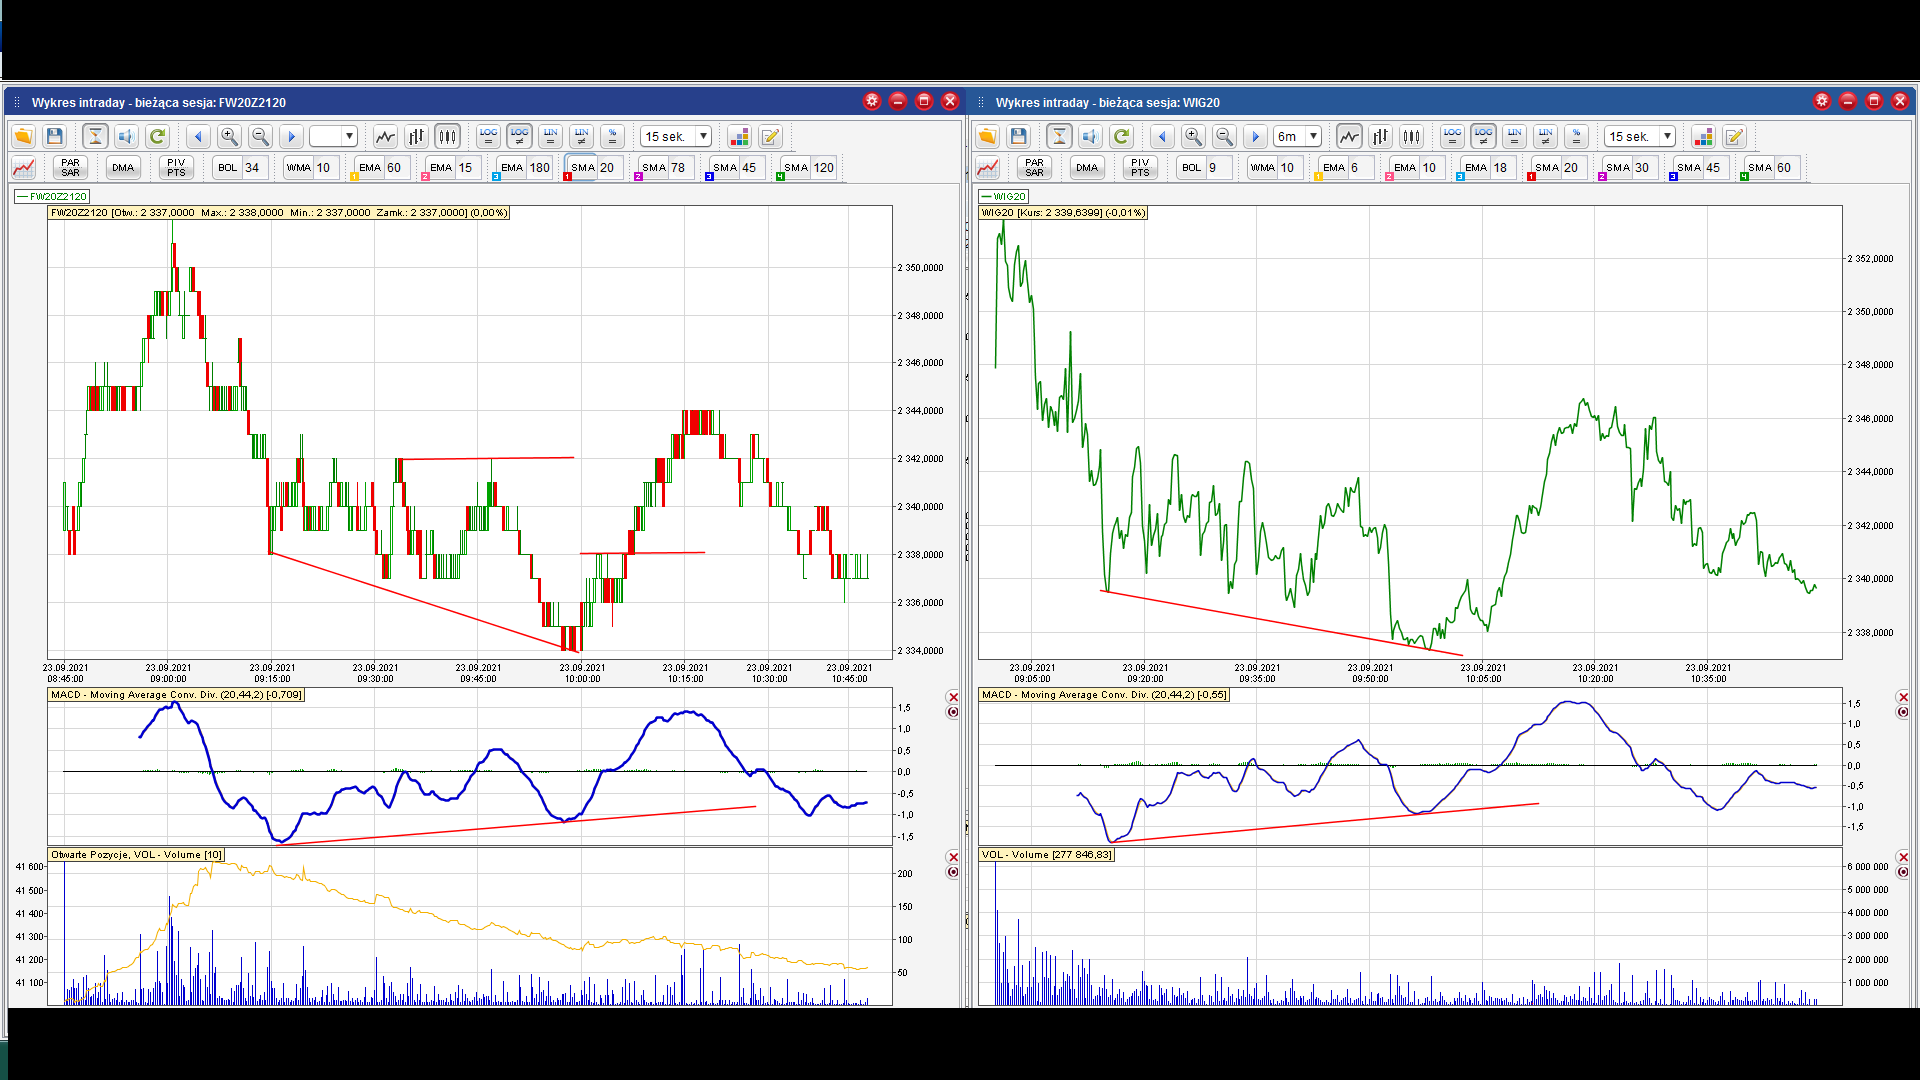Move forward in time on the WIG20 chart

click(x=1255, y=137)
